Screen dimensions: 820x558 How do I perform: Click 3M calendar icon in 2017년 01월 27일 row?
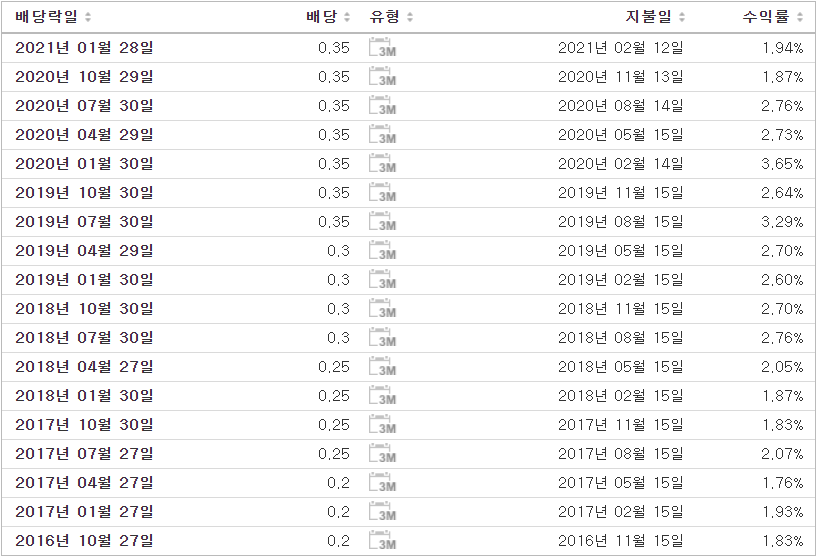[x=382, y=512]
